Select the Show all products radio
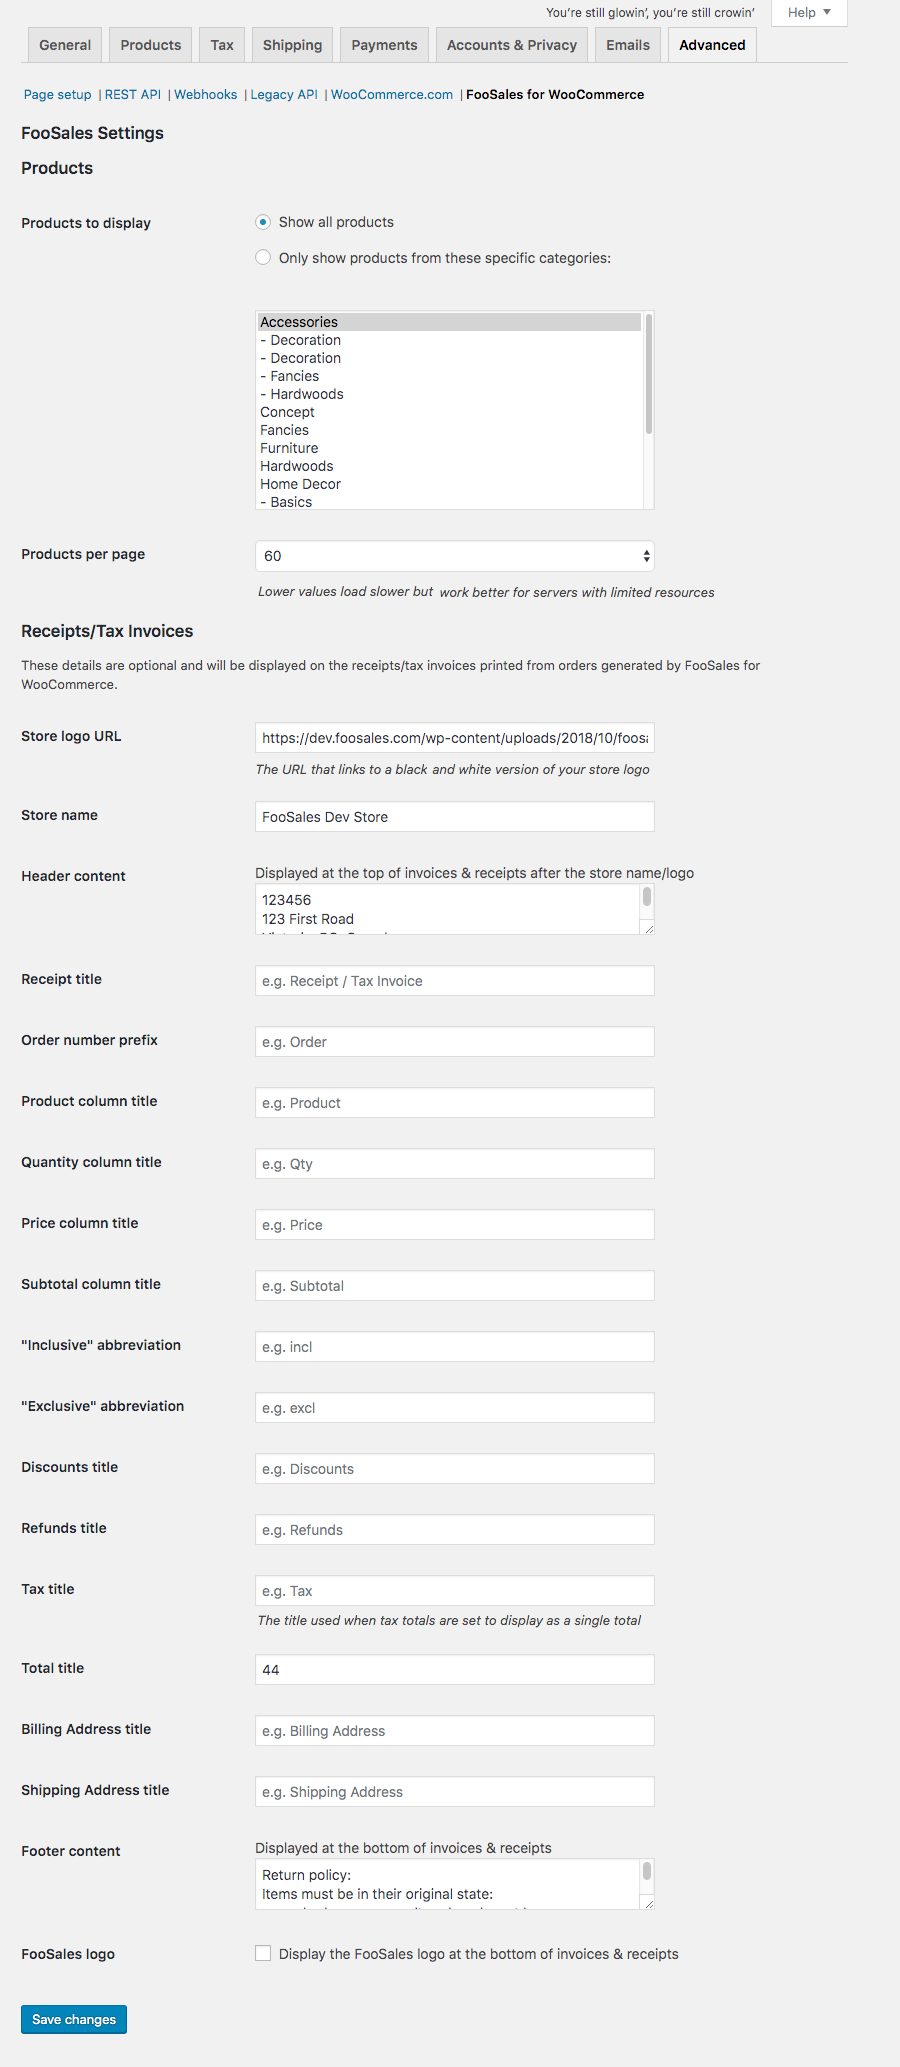The image size is (900, 2067). (263, 222)
